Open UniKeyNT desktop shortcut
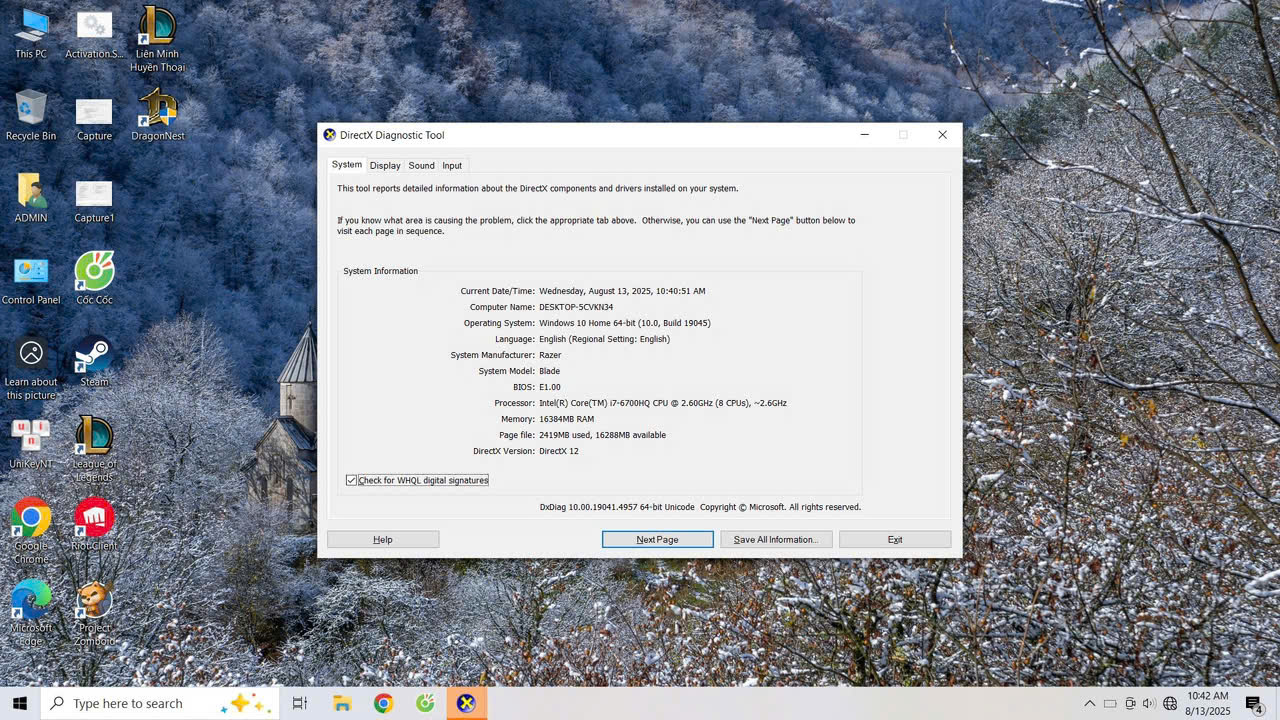The width and height of the screenshot is (1280, 720). (31, 437)
